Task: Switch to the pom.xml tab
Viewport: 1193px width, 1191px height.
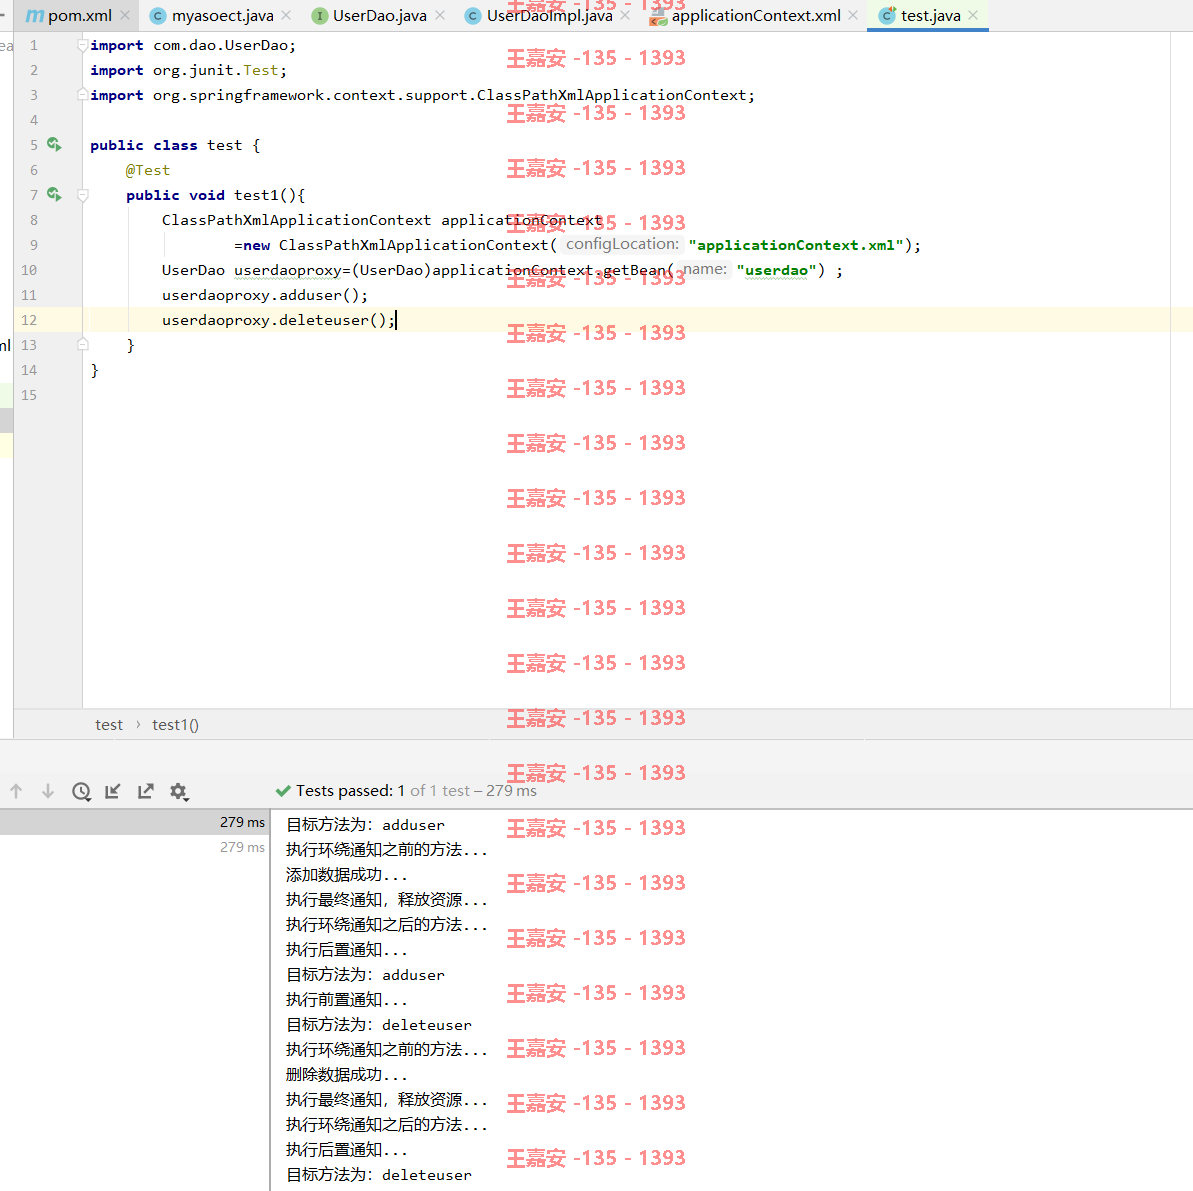Action: [x=79, y=15]
